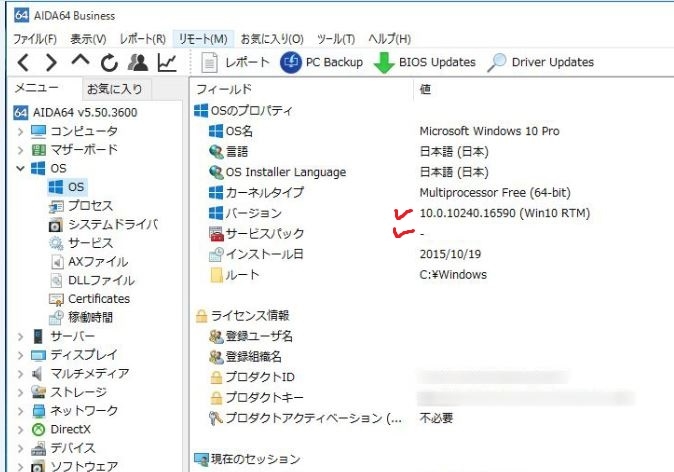Select the サーバー tower icon in tree

38,336
